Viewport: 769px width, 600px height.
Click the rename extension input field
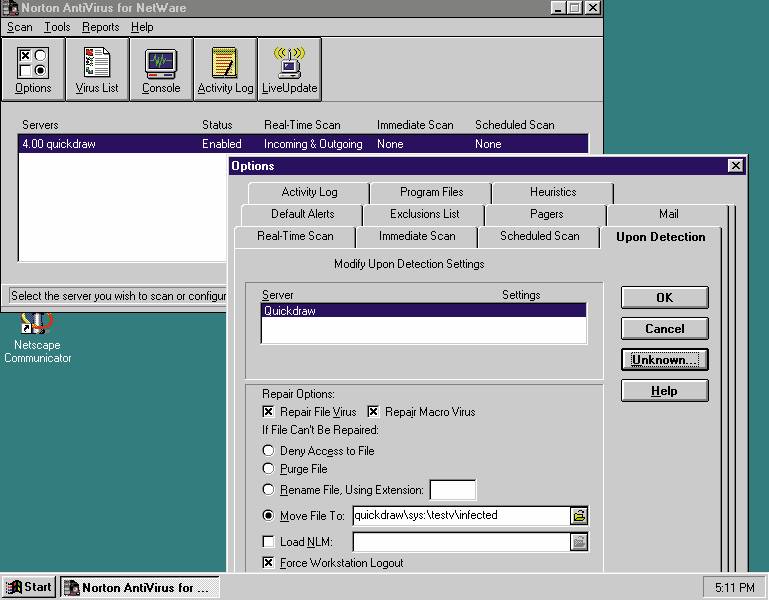point(453,490)
